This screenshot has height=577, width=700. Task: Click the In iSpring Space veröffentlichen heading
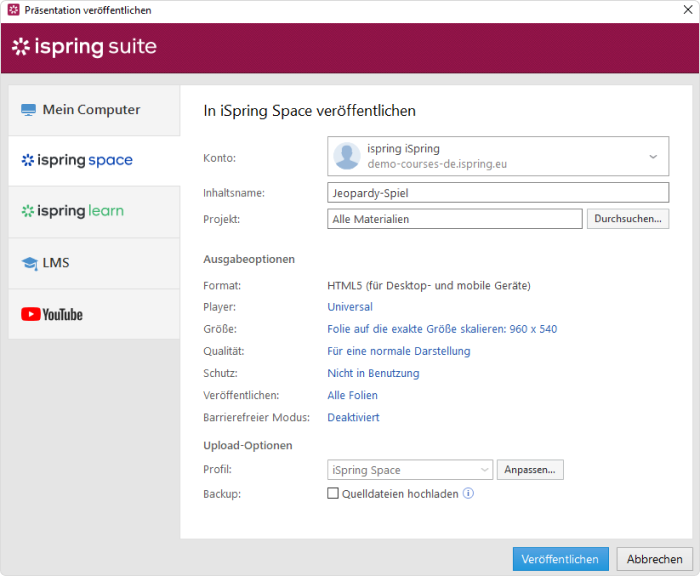click(x=309, y=111)
